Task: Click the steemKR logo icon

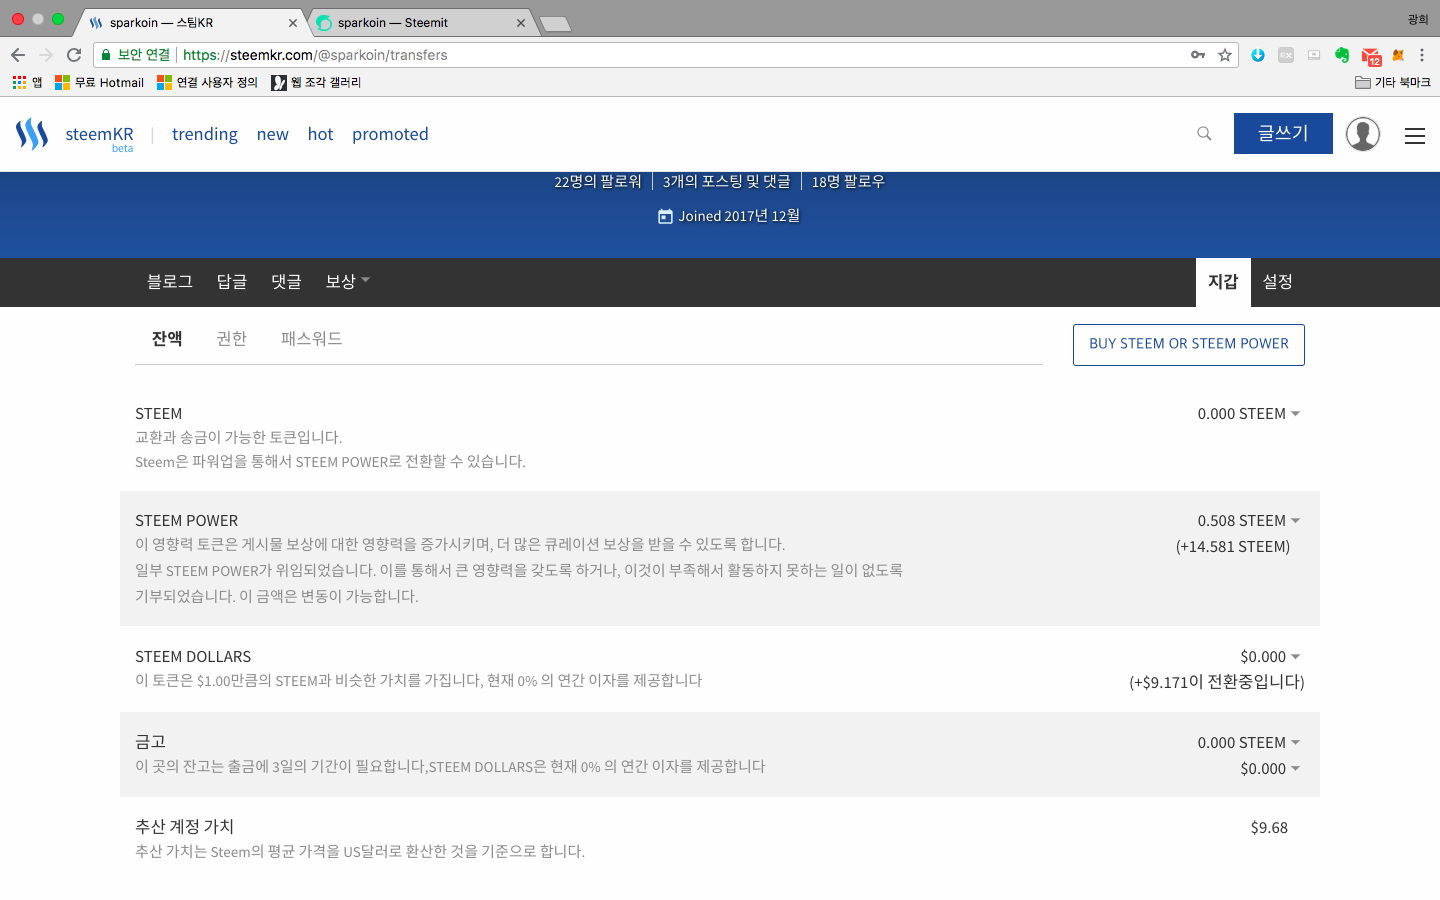Action: click(32, 134)
